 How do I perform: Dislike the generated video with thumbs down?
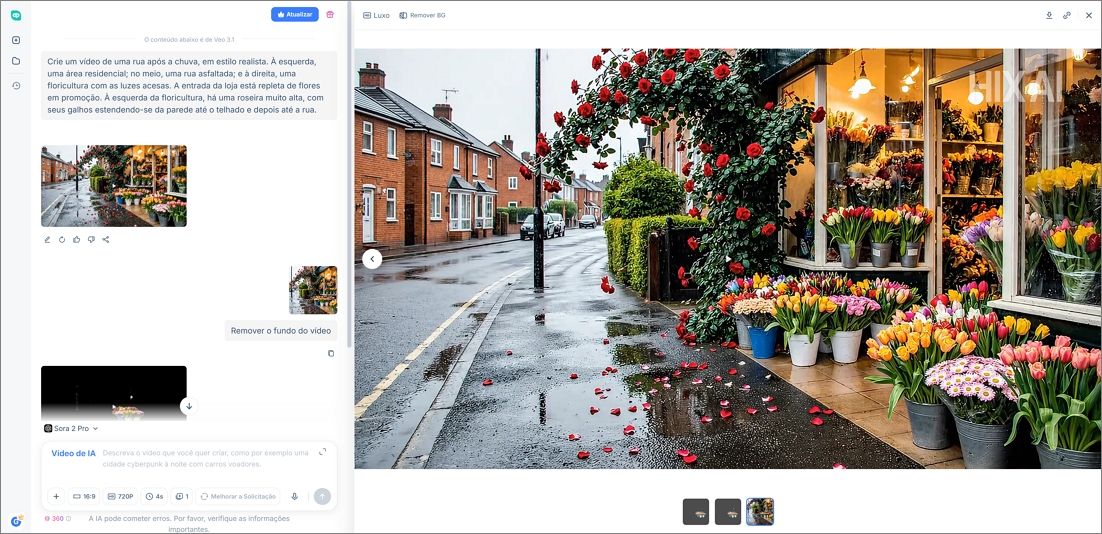tap(91, 239)
